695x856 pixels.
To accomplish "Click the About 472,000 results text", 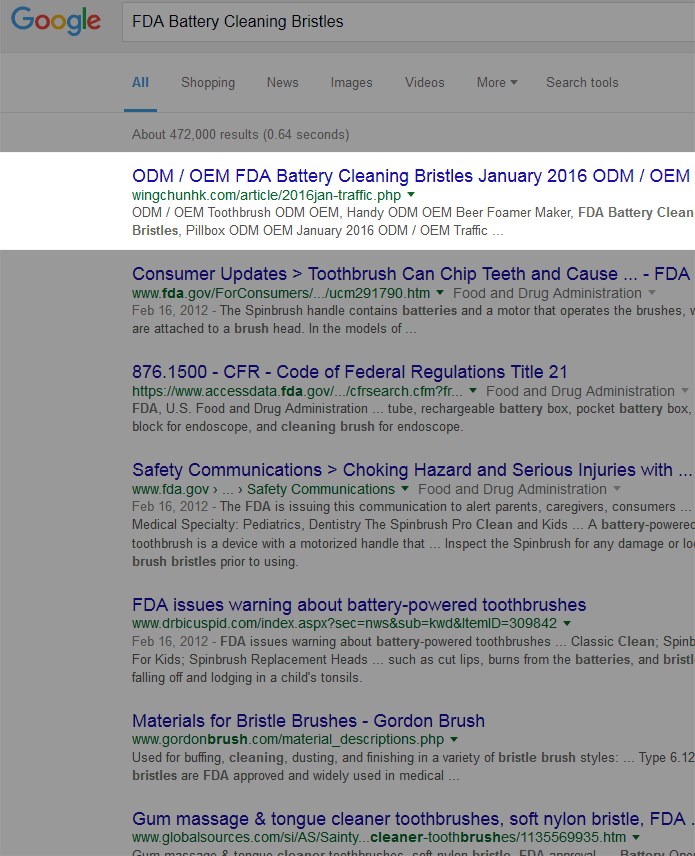I will click(240, 134).
